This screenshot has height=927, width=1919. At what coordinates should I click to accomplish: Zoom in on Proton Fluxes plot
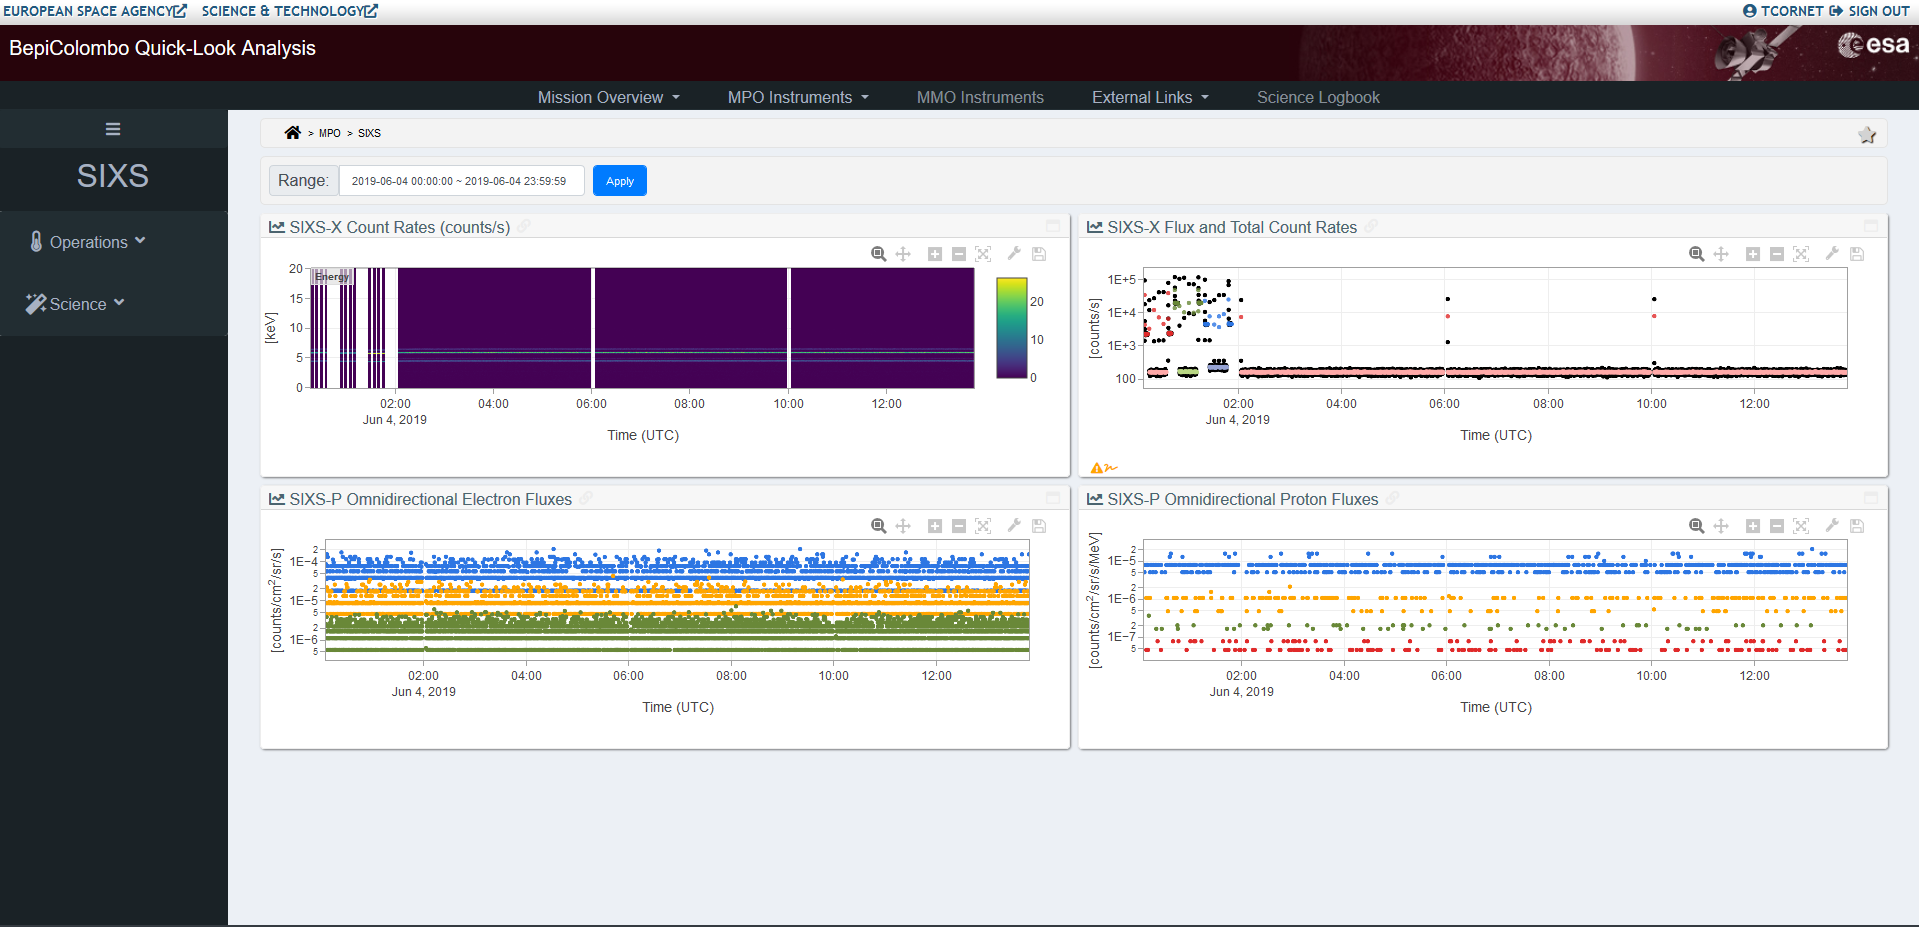coord(1753,526)
